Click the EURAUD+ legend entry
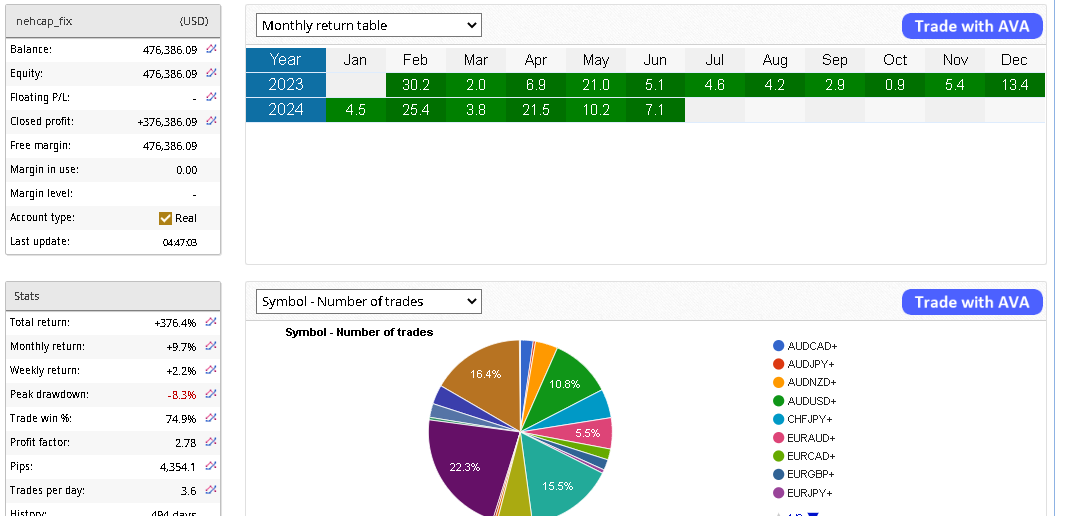Image resolution: width=1073 pixels, height=516 pixels. [x=810, y=438]
